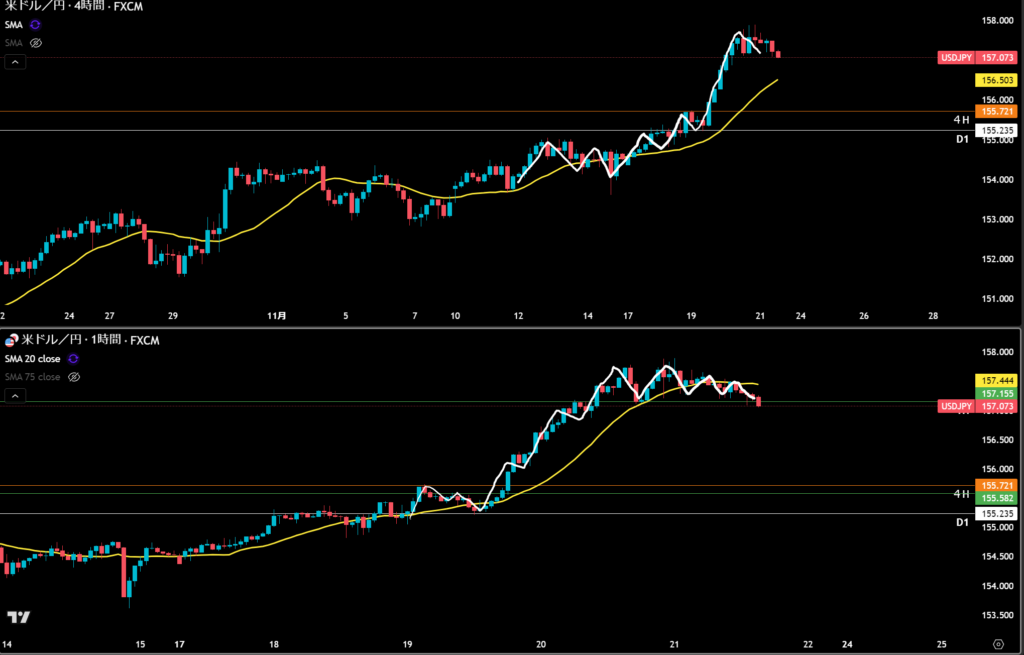This screenshot has height=655, width=1024.
Task: Click the US/Japan flag symbol icon
Action: 11,341
